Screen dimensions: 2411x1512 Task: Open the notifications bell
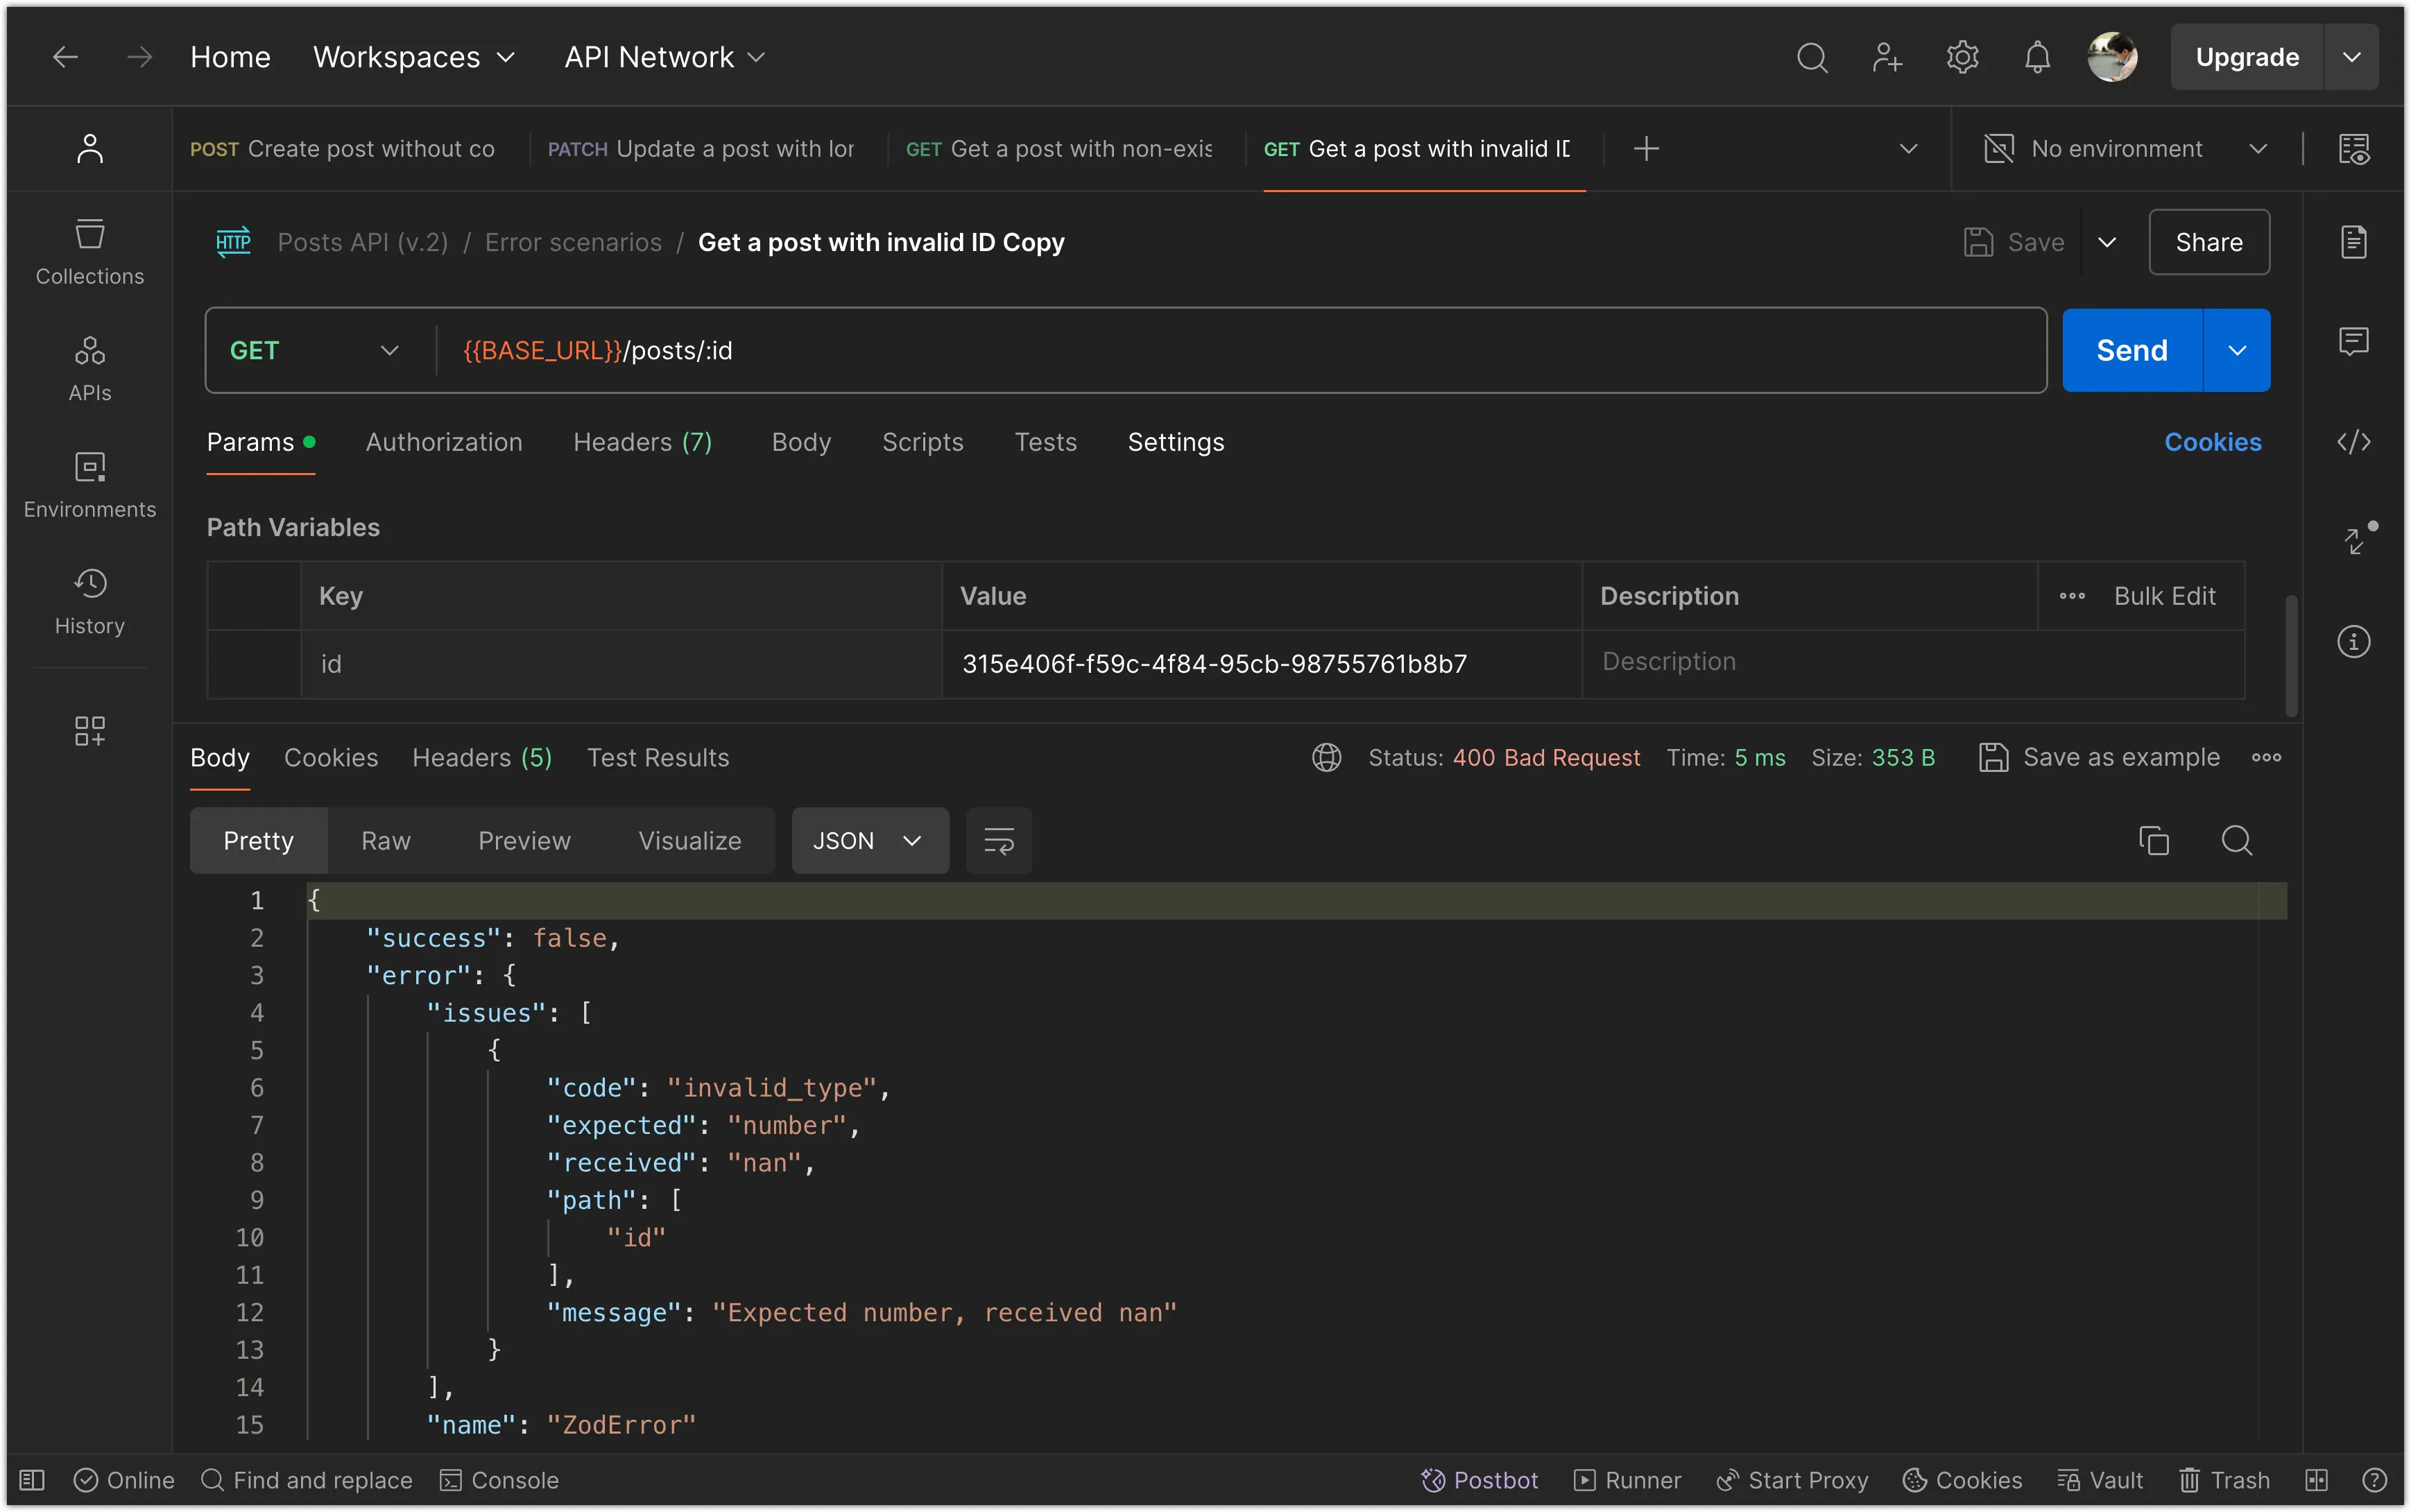[2037, 57]
